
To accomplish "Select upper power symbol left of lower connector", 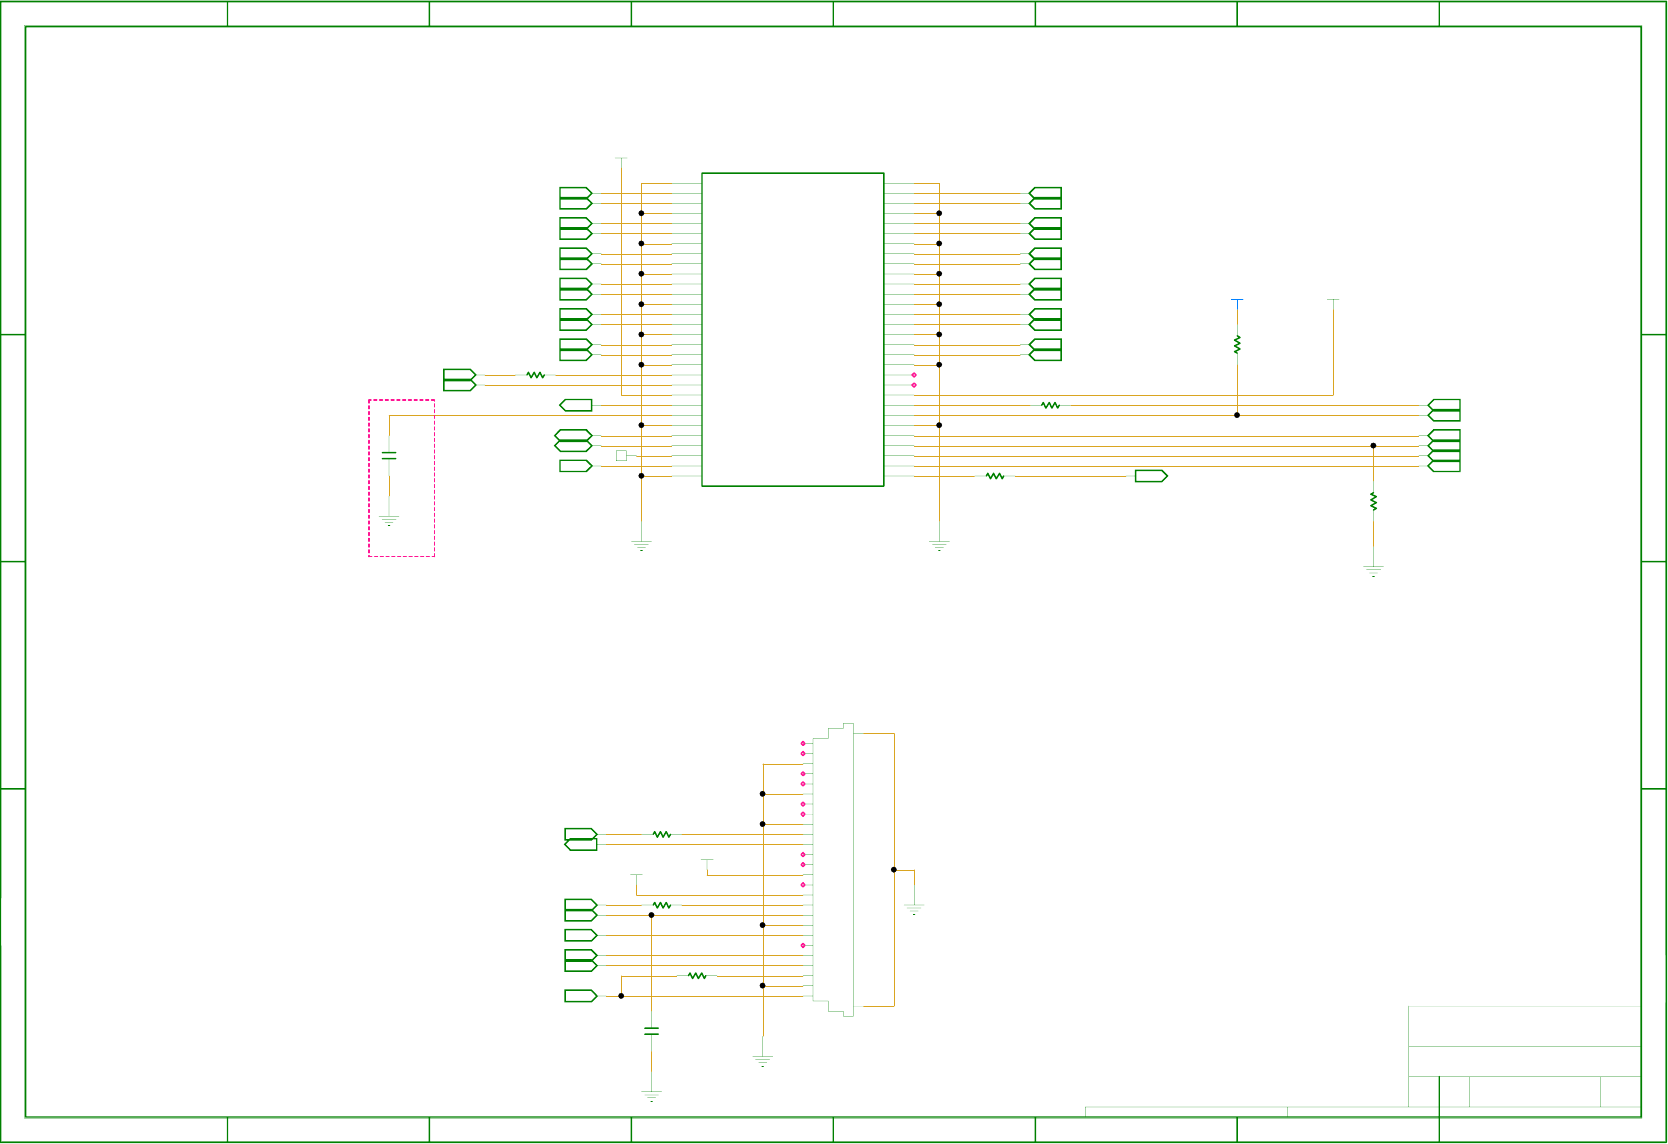I will [x=707, y=860].
